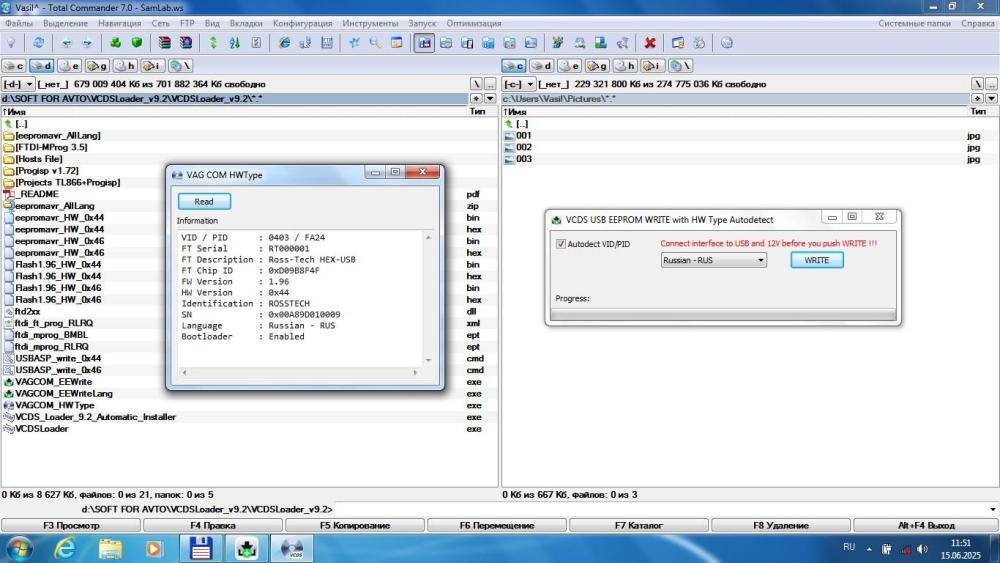Open the Навигация menu
This screenshot has width=1000, height=563.
click(119, 23)
